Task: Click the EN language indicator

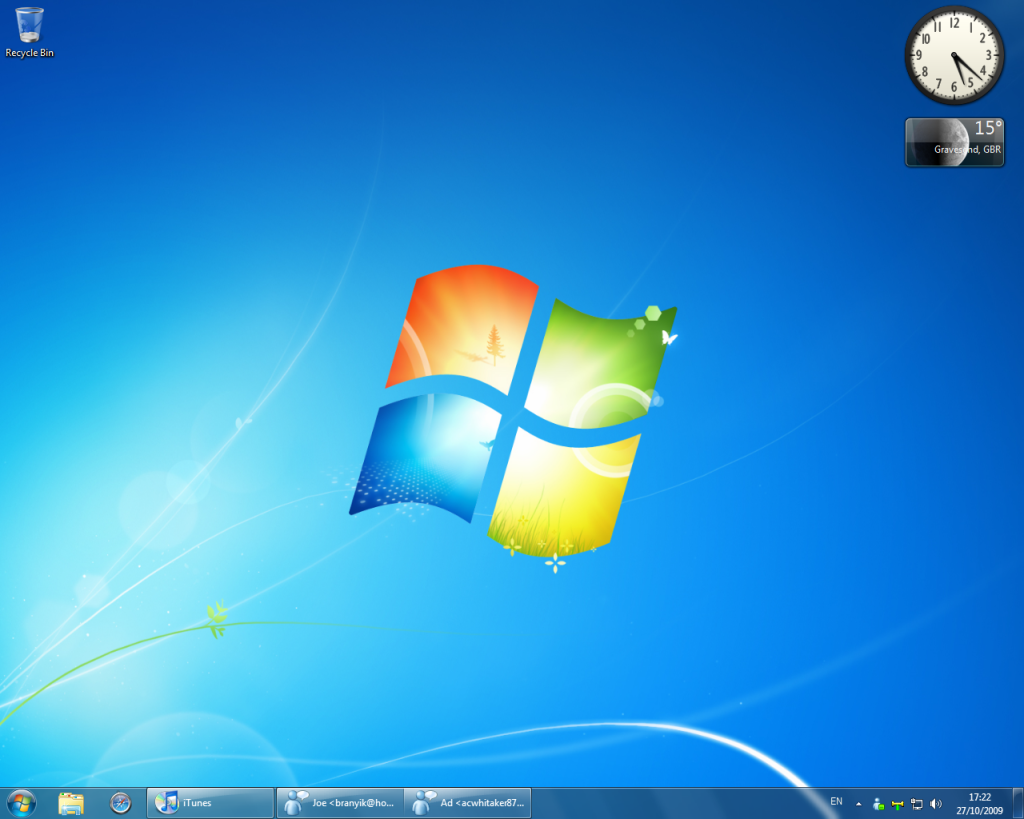Action: (x=836, y=801)
